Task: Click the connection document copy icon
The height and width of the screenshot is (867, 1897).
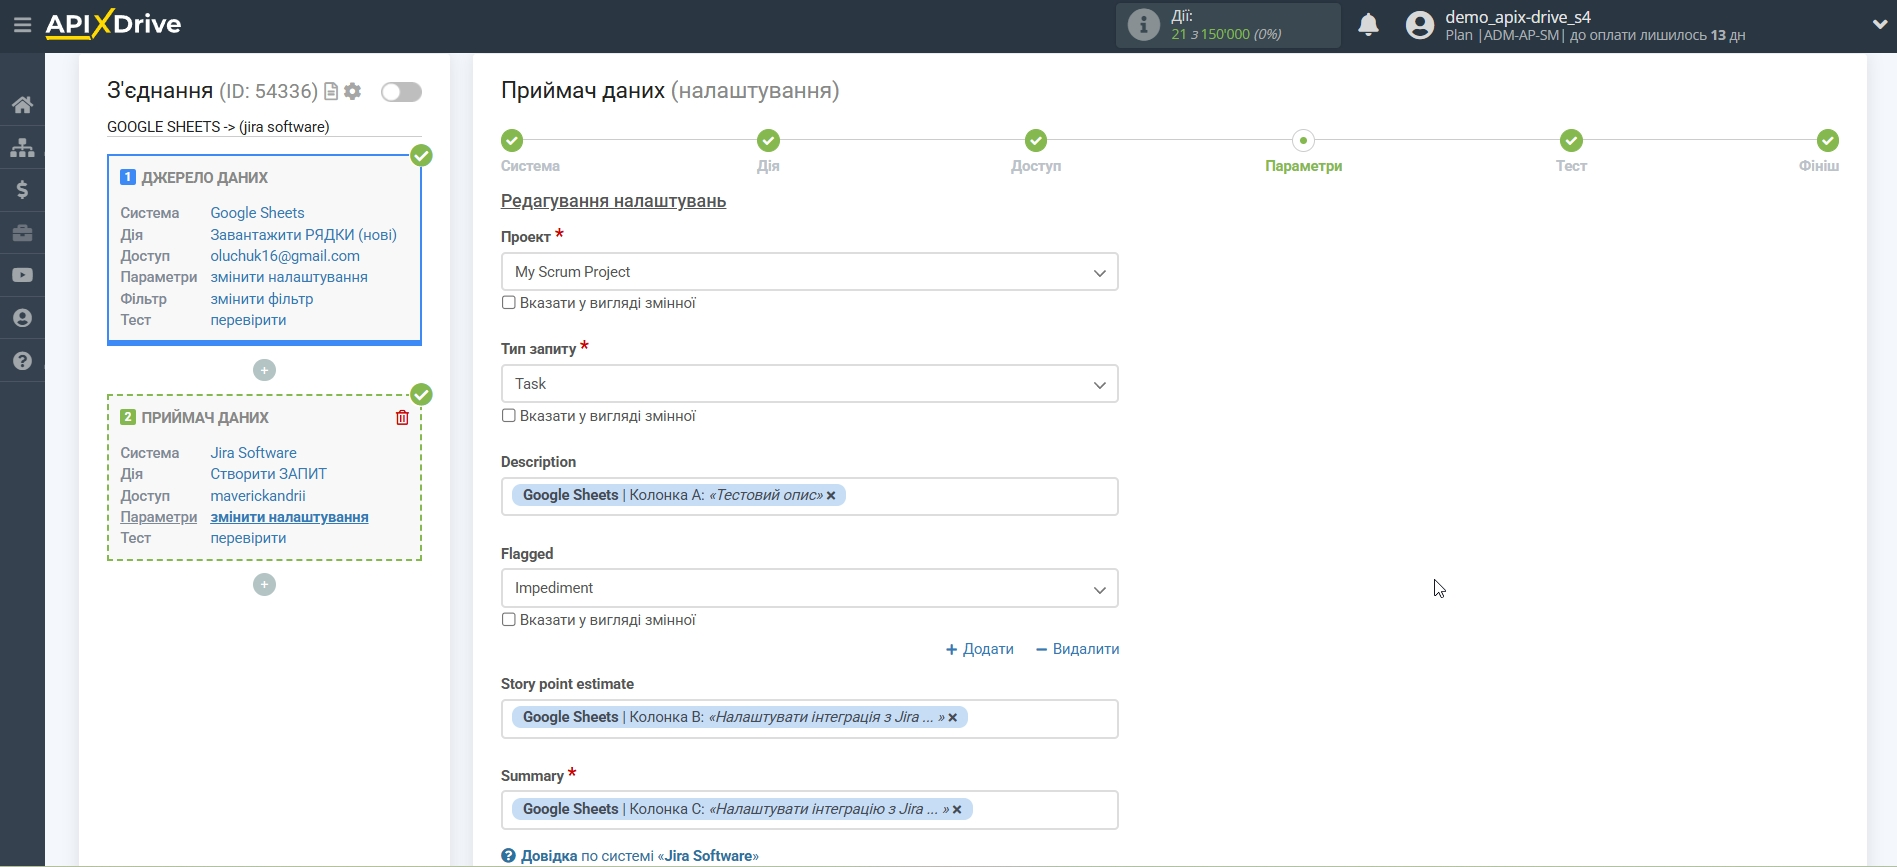Action: point(331,91)
